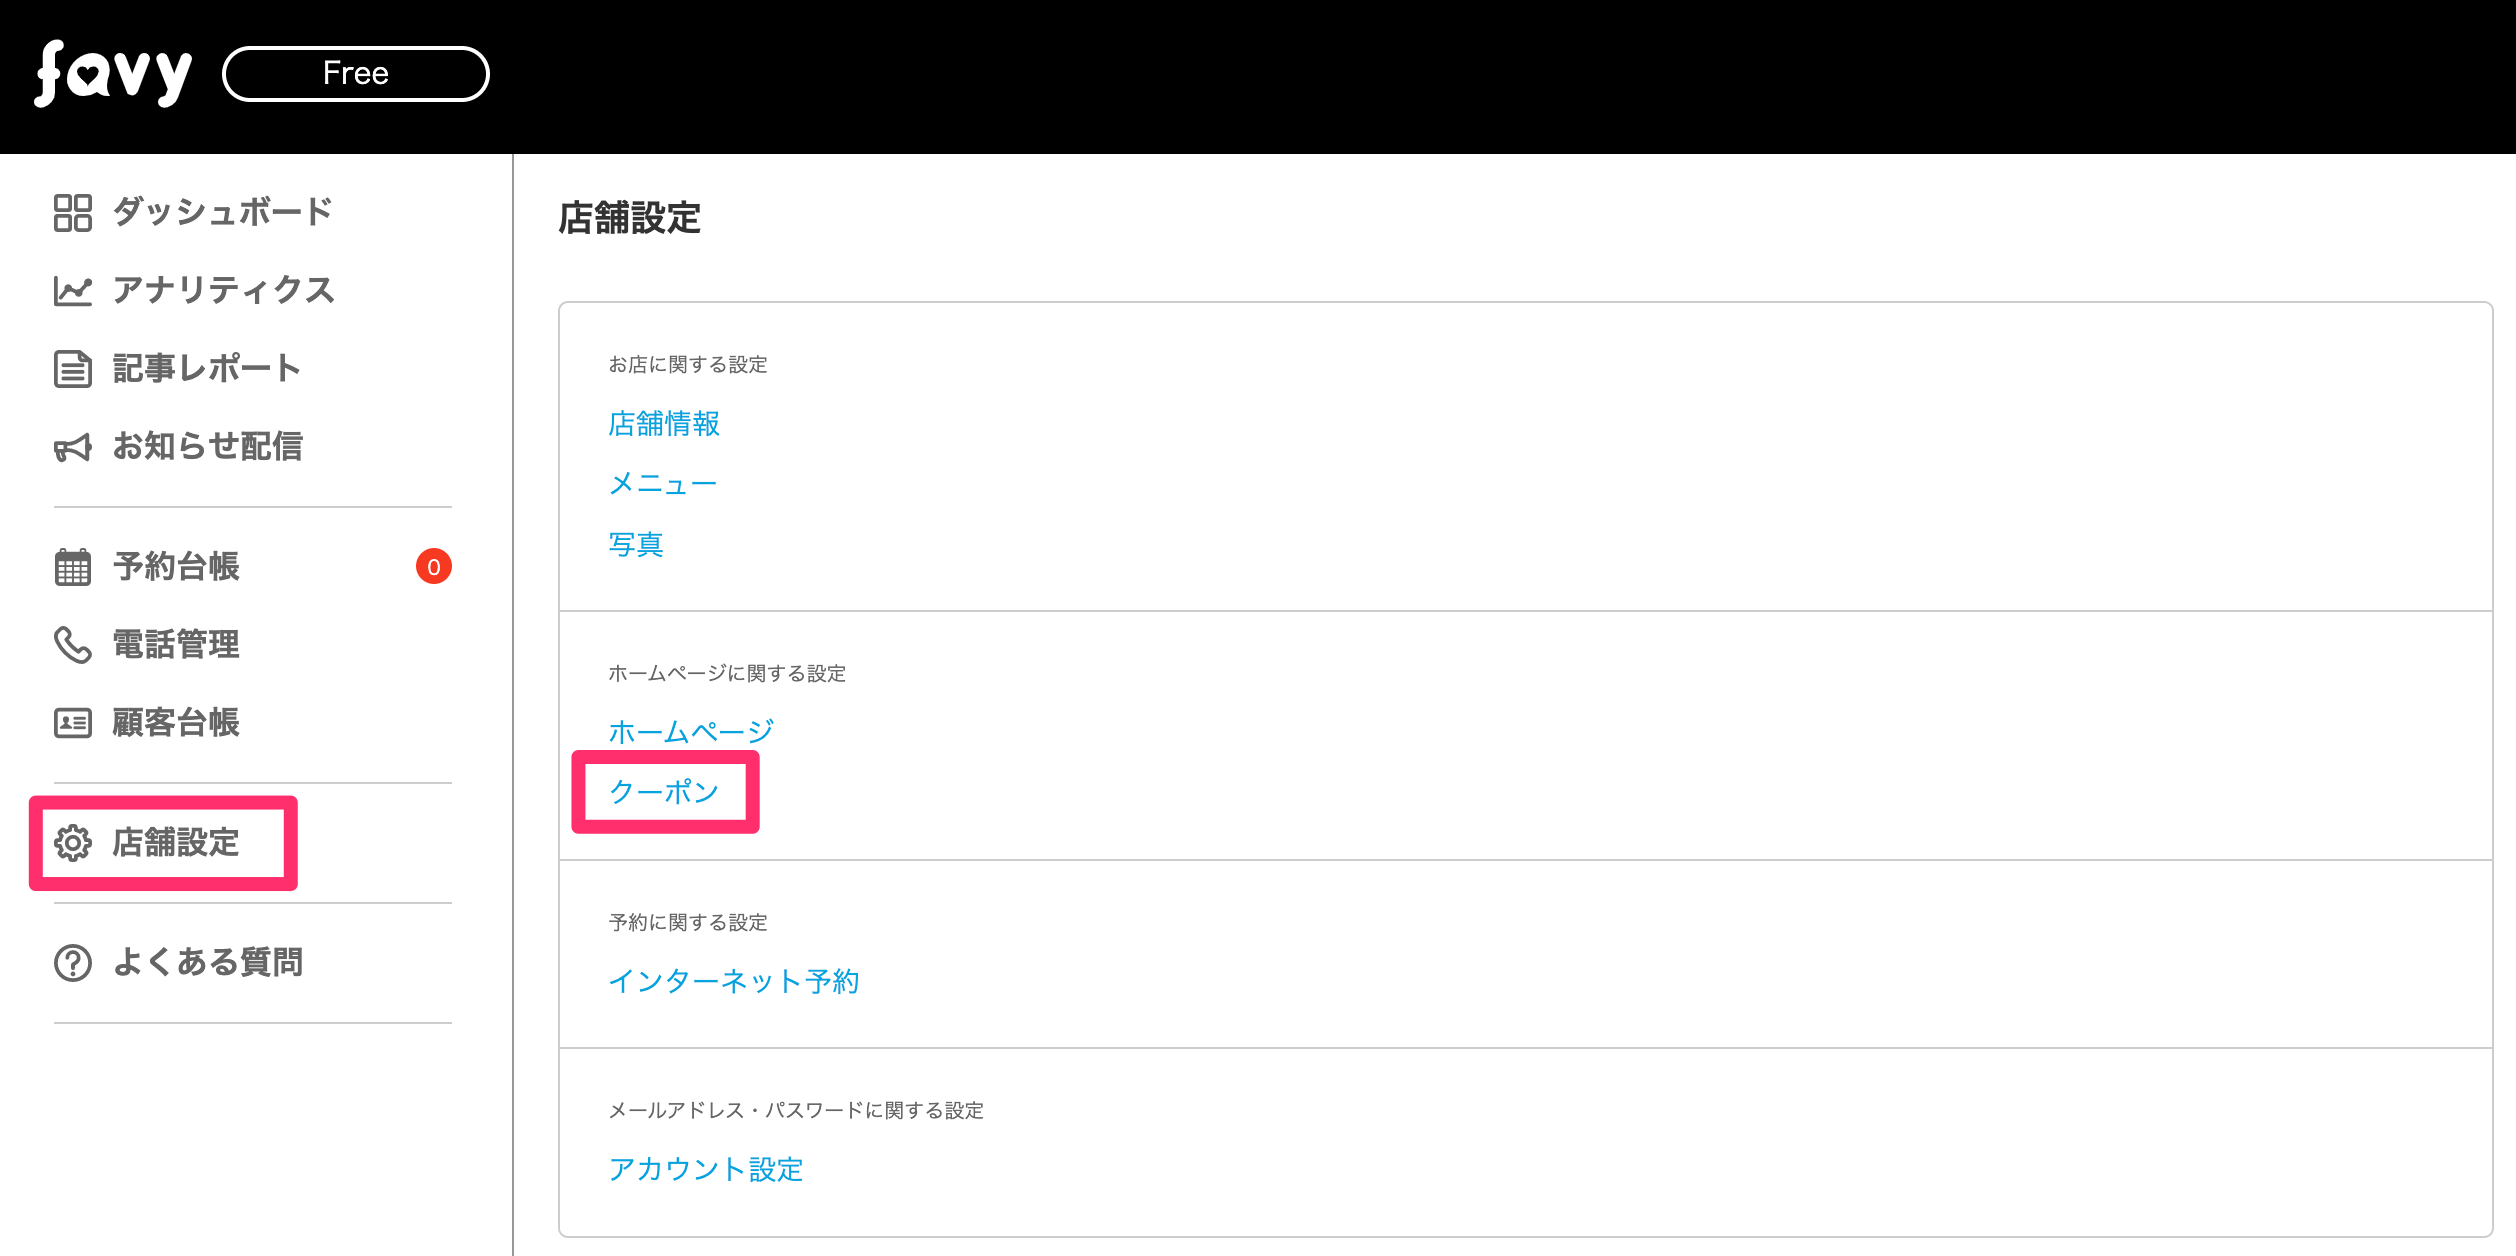Go to ダッシュボード in the sidebar
The image size is (2516, 1256).
pos(222,212)
